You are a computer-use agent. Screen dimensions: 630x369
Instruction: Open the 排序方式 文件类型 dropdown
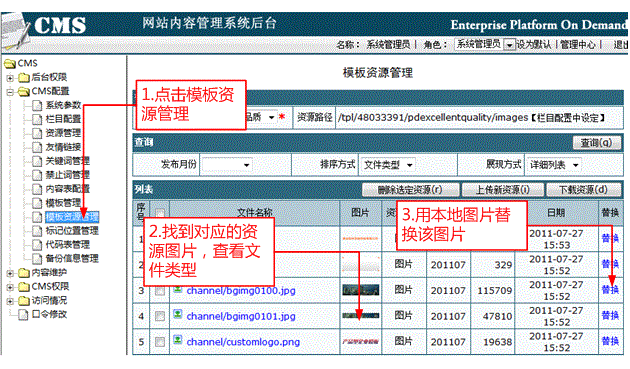pos(387,165)
